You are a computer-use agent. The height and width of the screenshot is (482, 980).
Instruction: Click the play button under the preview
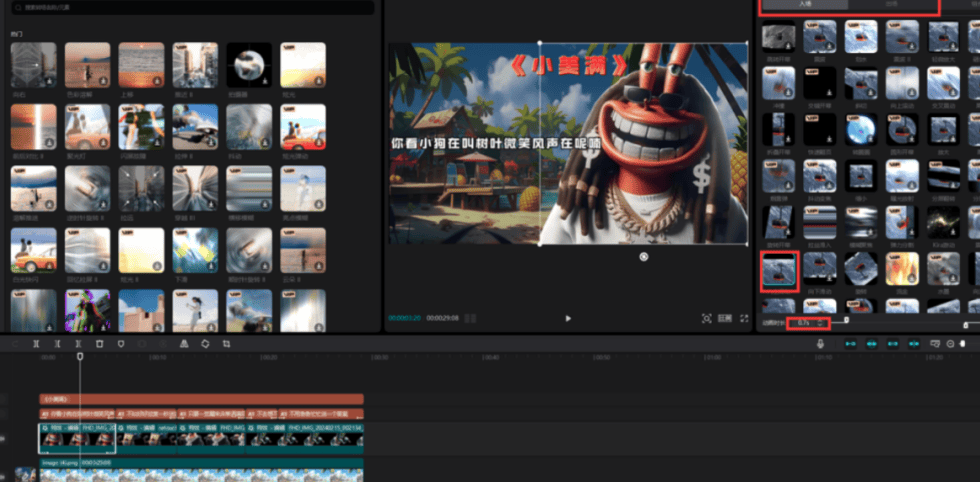568,318
